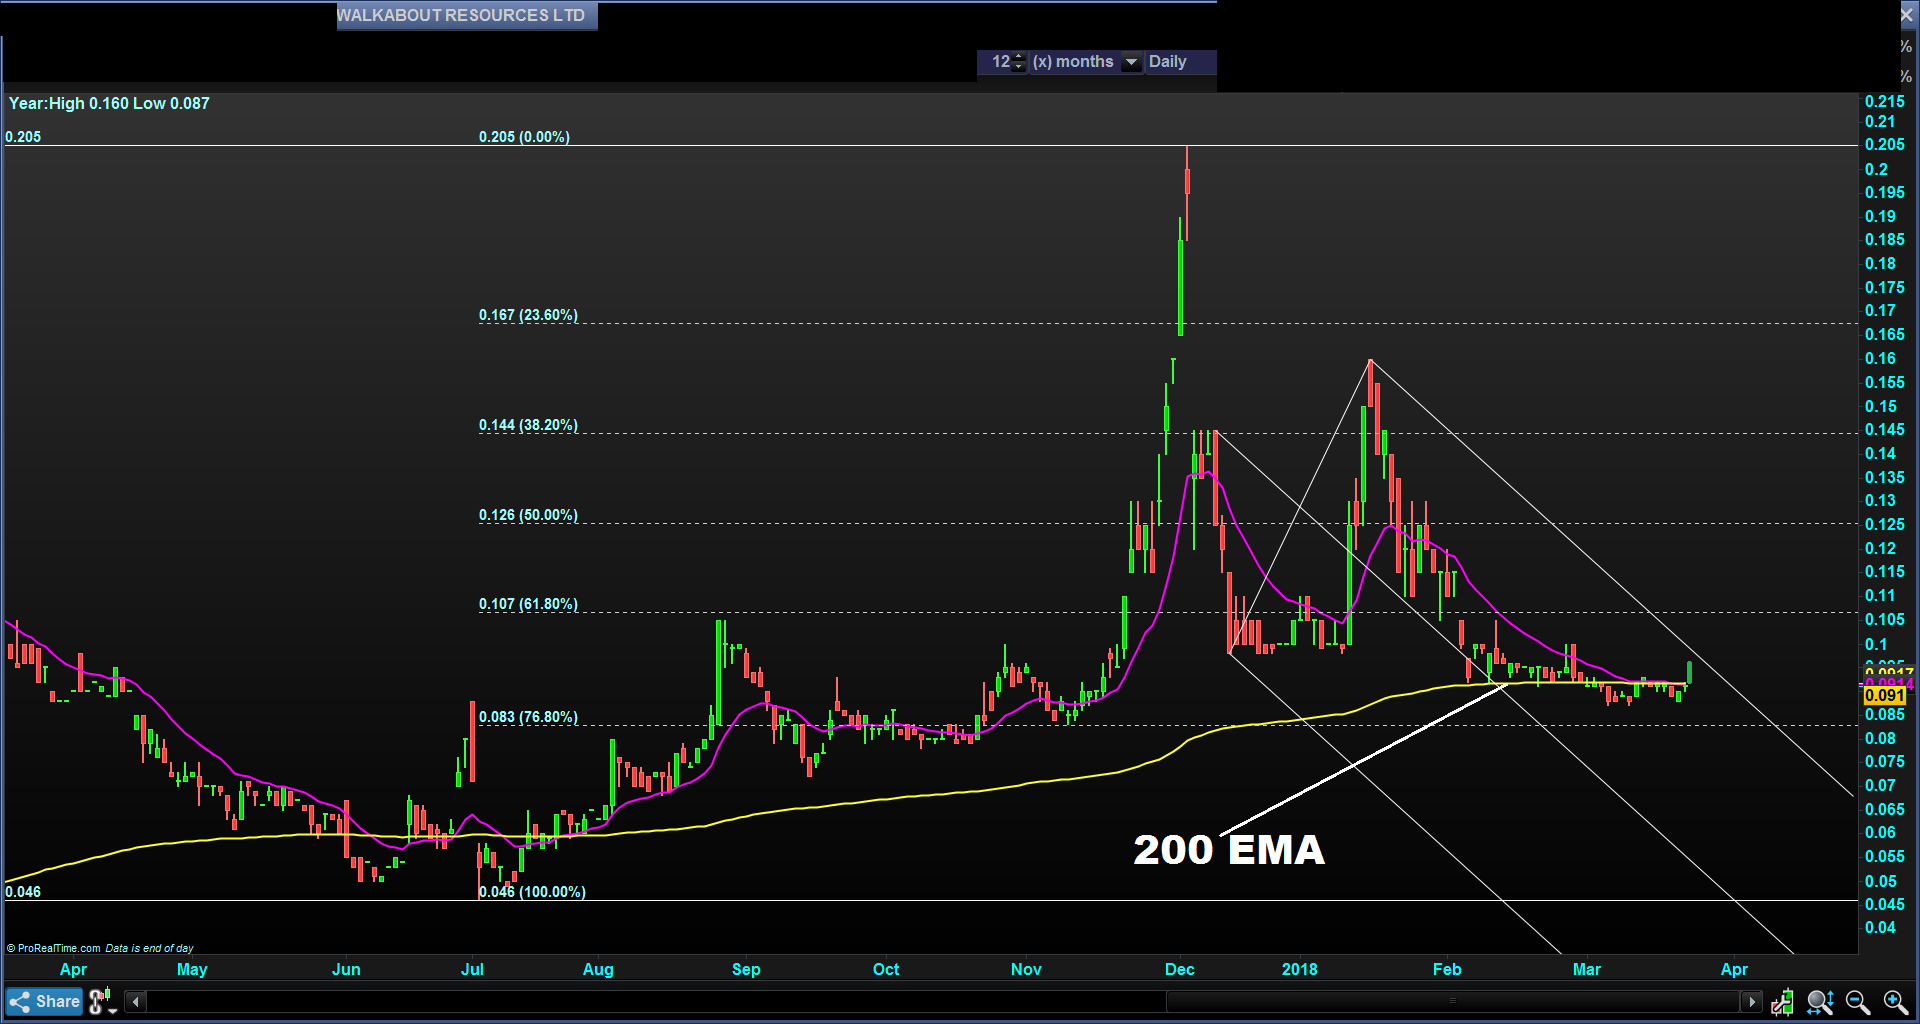Select the Daily timeframe label

(1167, 62)
